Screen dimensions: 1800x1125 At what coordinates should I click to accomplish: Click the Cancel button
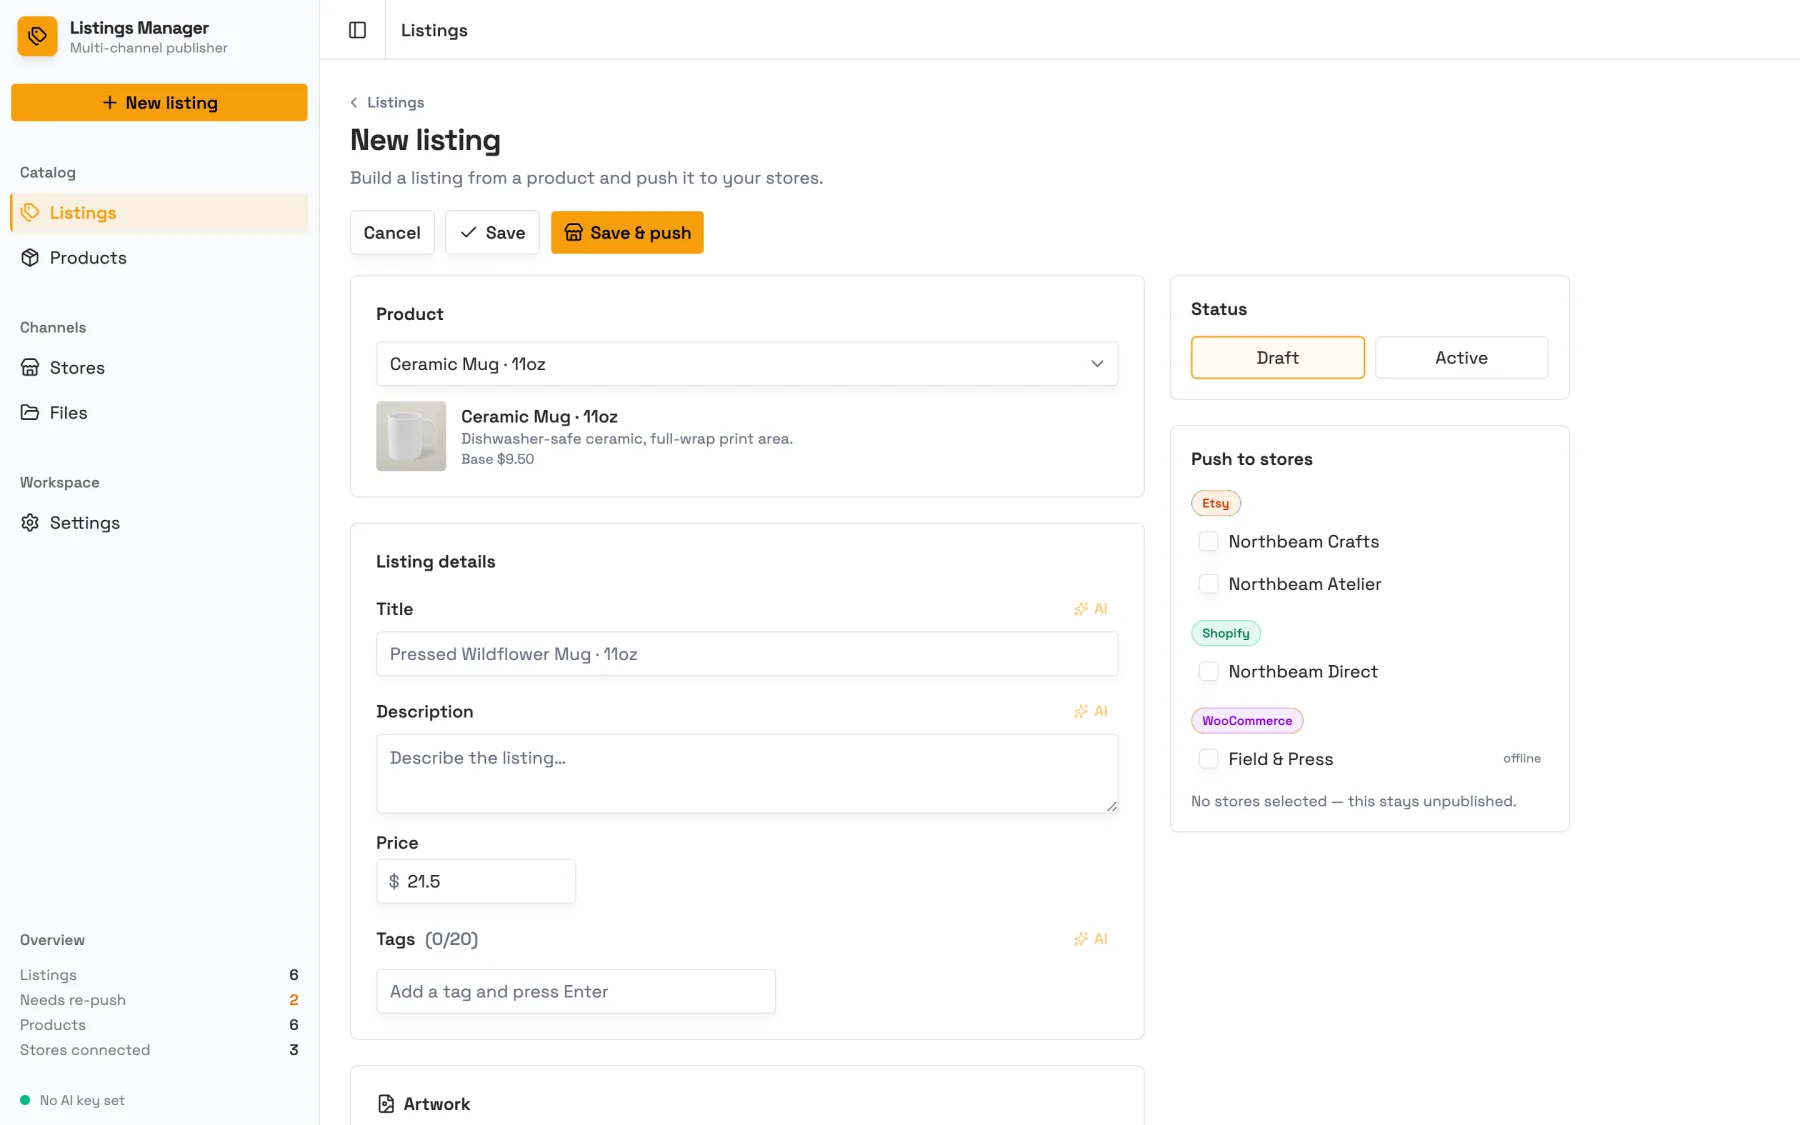(x=392, y=232)
